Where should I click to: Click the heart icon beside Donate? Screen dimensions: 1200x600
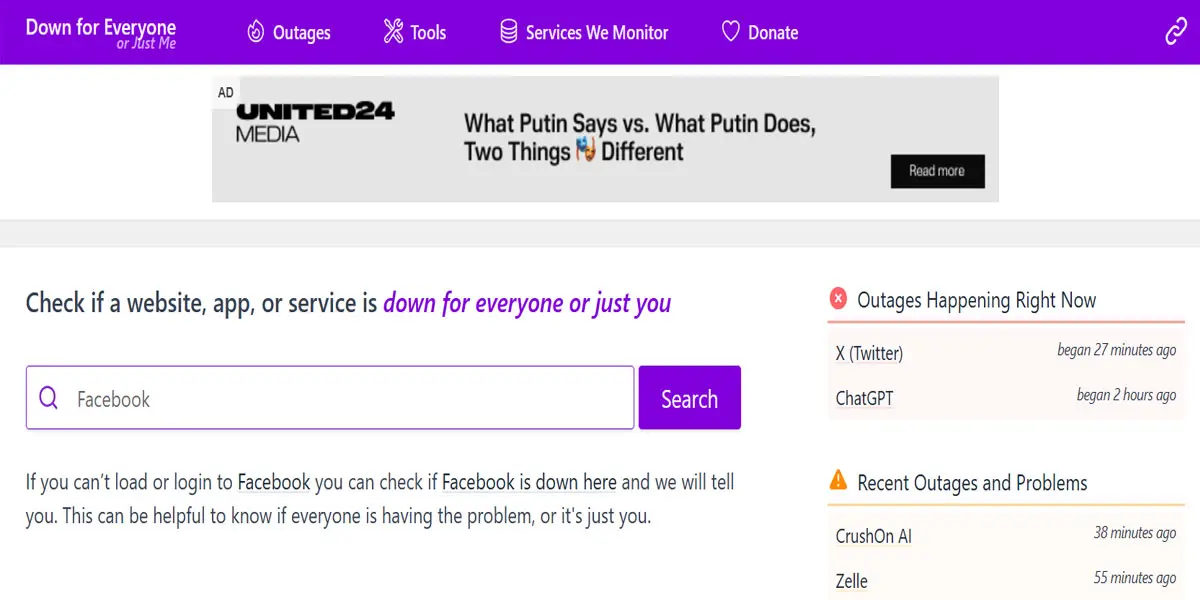tap(731, 32)
